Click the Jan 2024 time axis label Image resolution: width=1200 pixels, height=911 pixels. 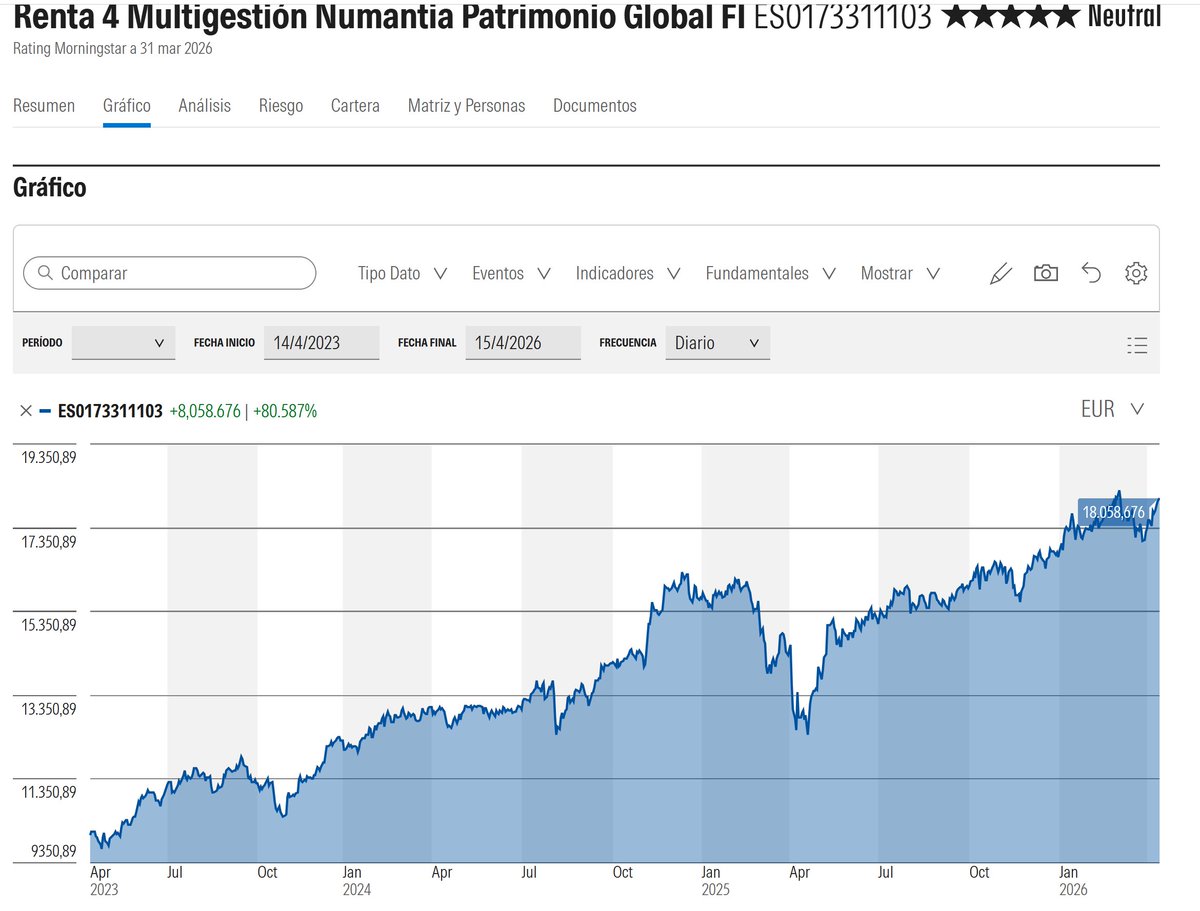pos(357,880)
